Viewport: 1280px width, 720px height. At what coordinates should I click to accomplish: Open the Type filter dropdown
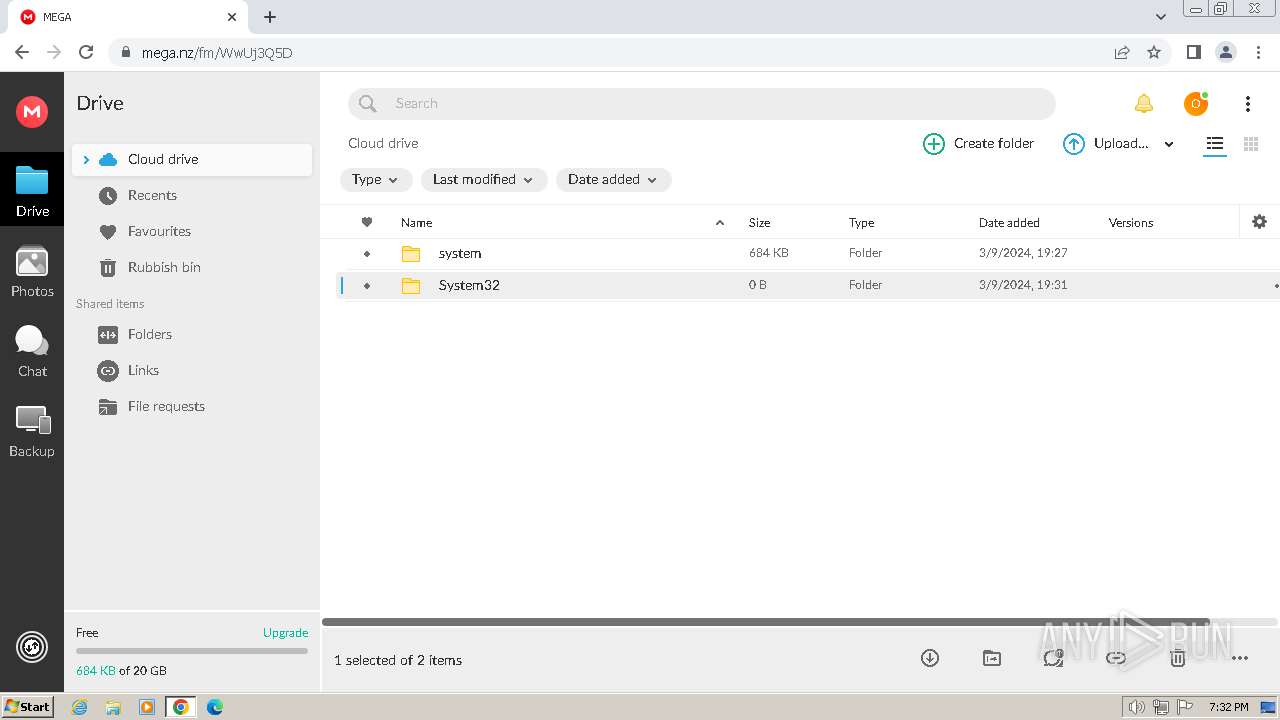[x=375, y=180]
